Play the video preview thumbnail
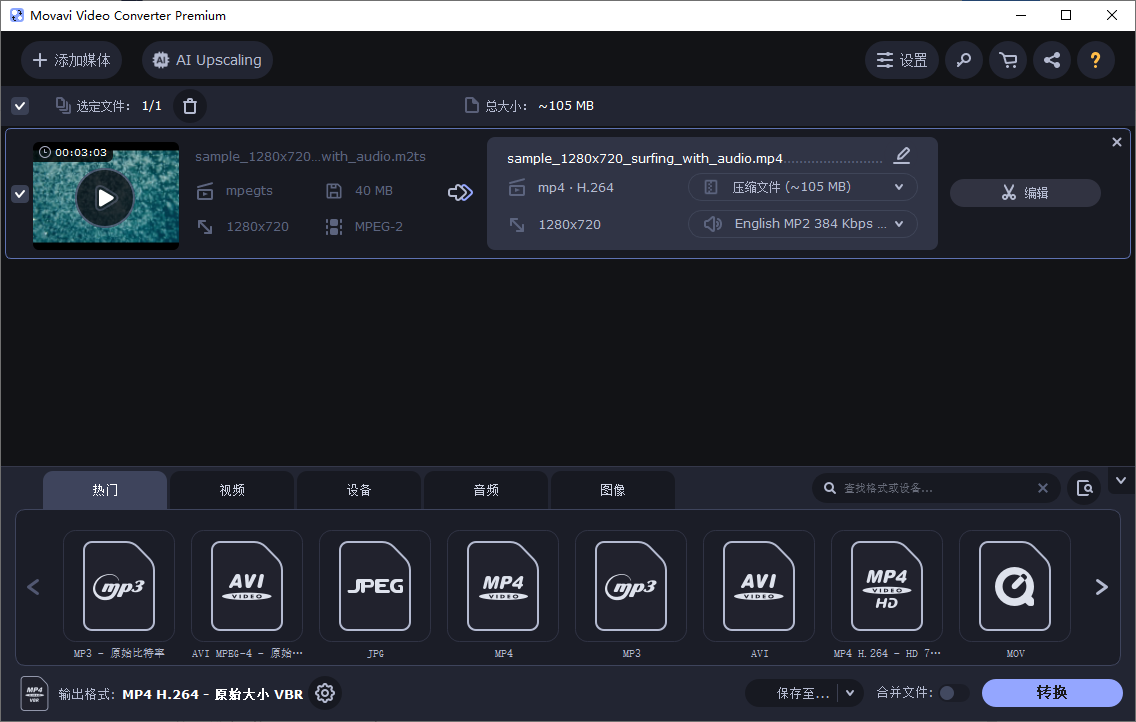1136x722 pixels. (105, 196)
